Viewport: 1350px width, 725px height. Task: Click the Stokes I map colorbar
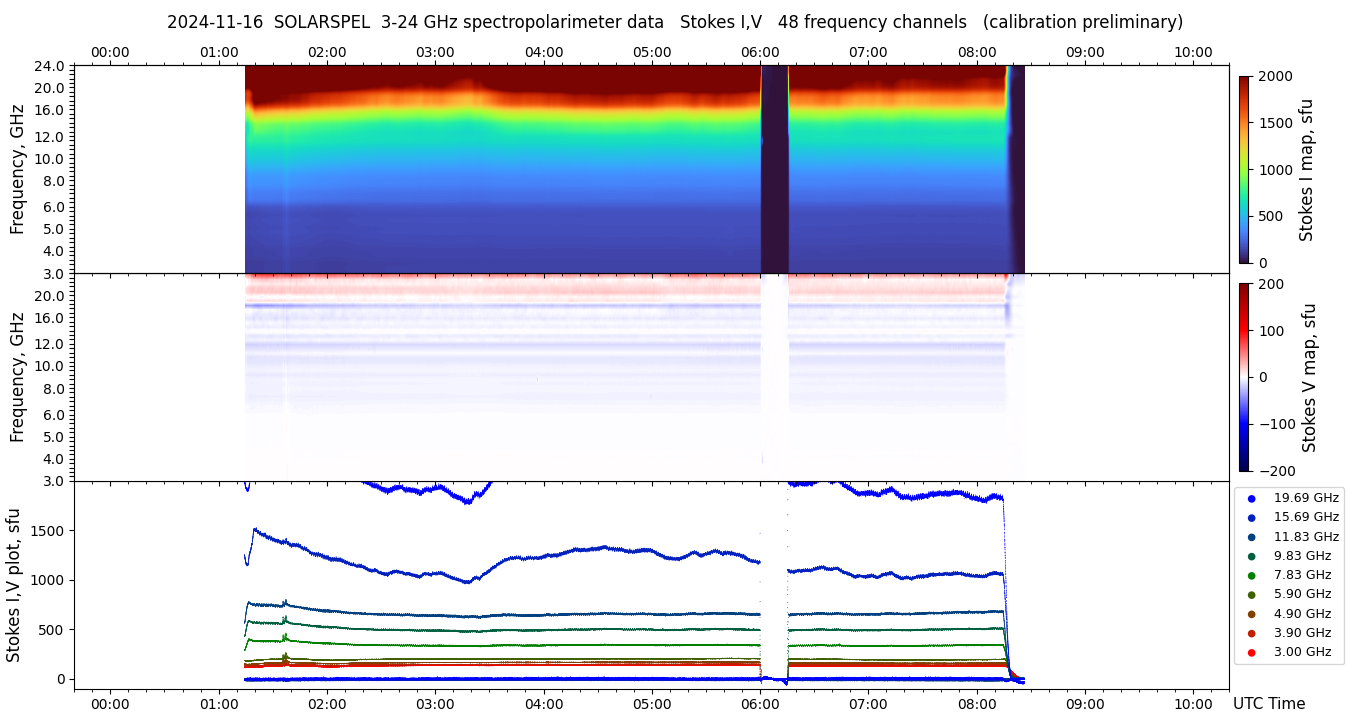pos(1244,169)
